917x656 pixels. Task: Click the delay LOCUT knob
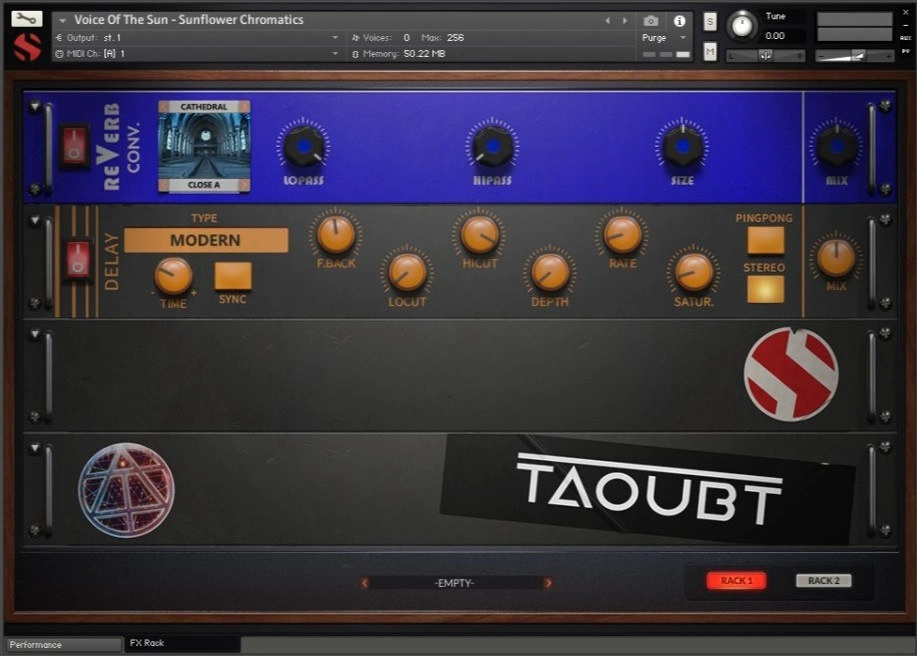point(407,273)
